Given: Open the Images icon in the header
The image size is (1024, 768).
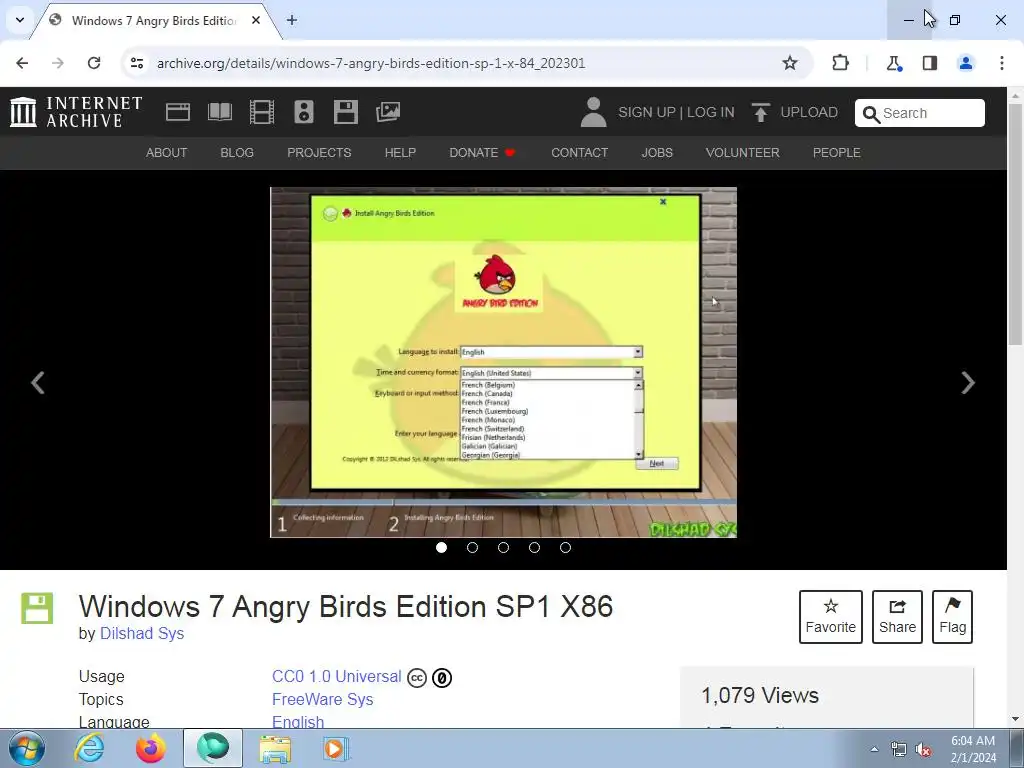Looking at the screenshot, I should coord(388,112).
